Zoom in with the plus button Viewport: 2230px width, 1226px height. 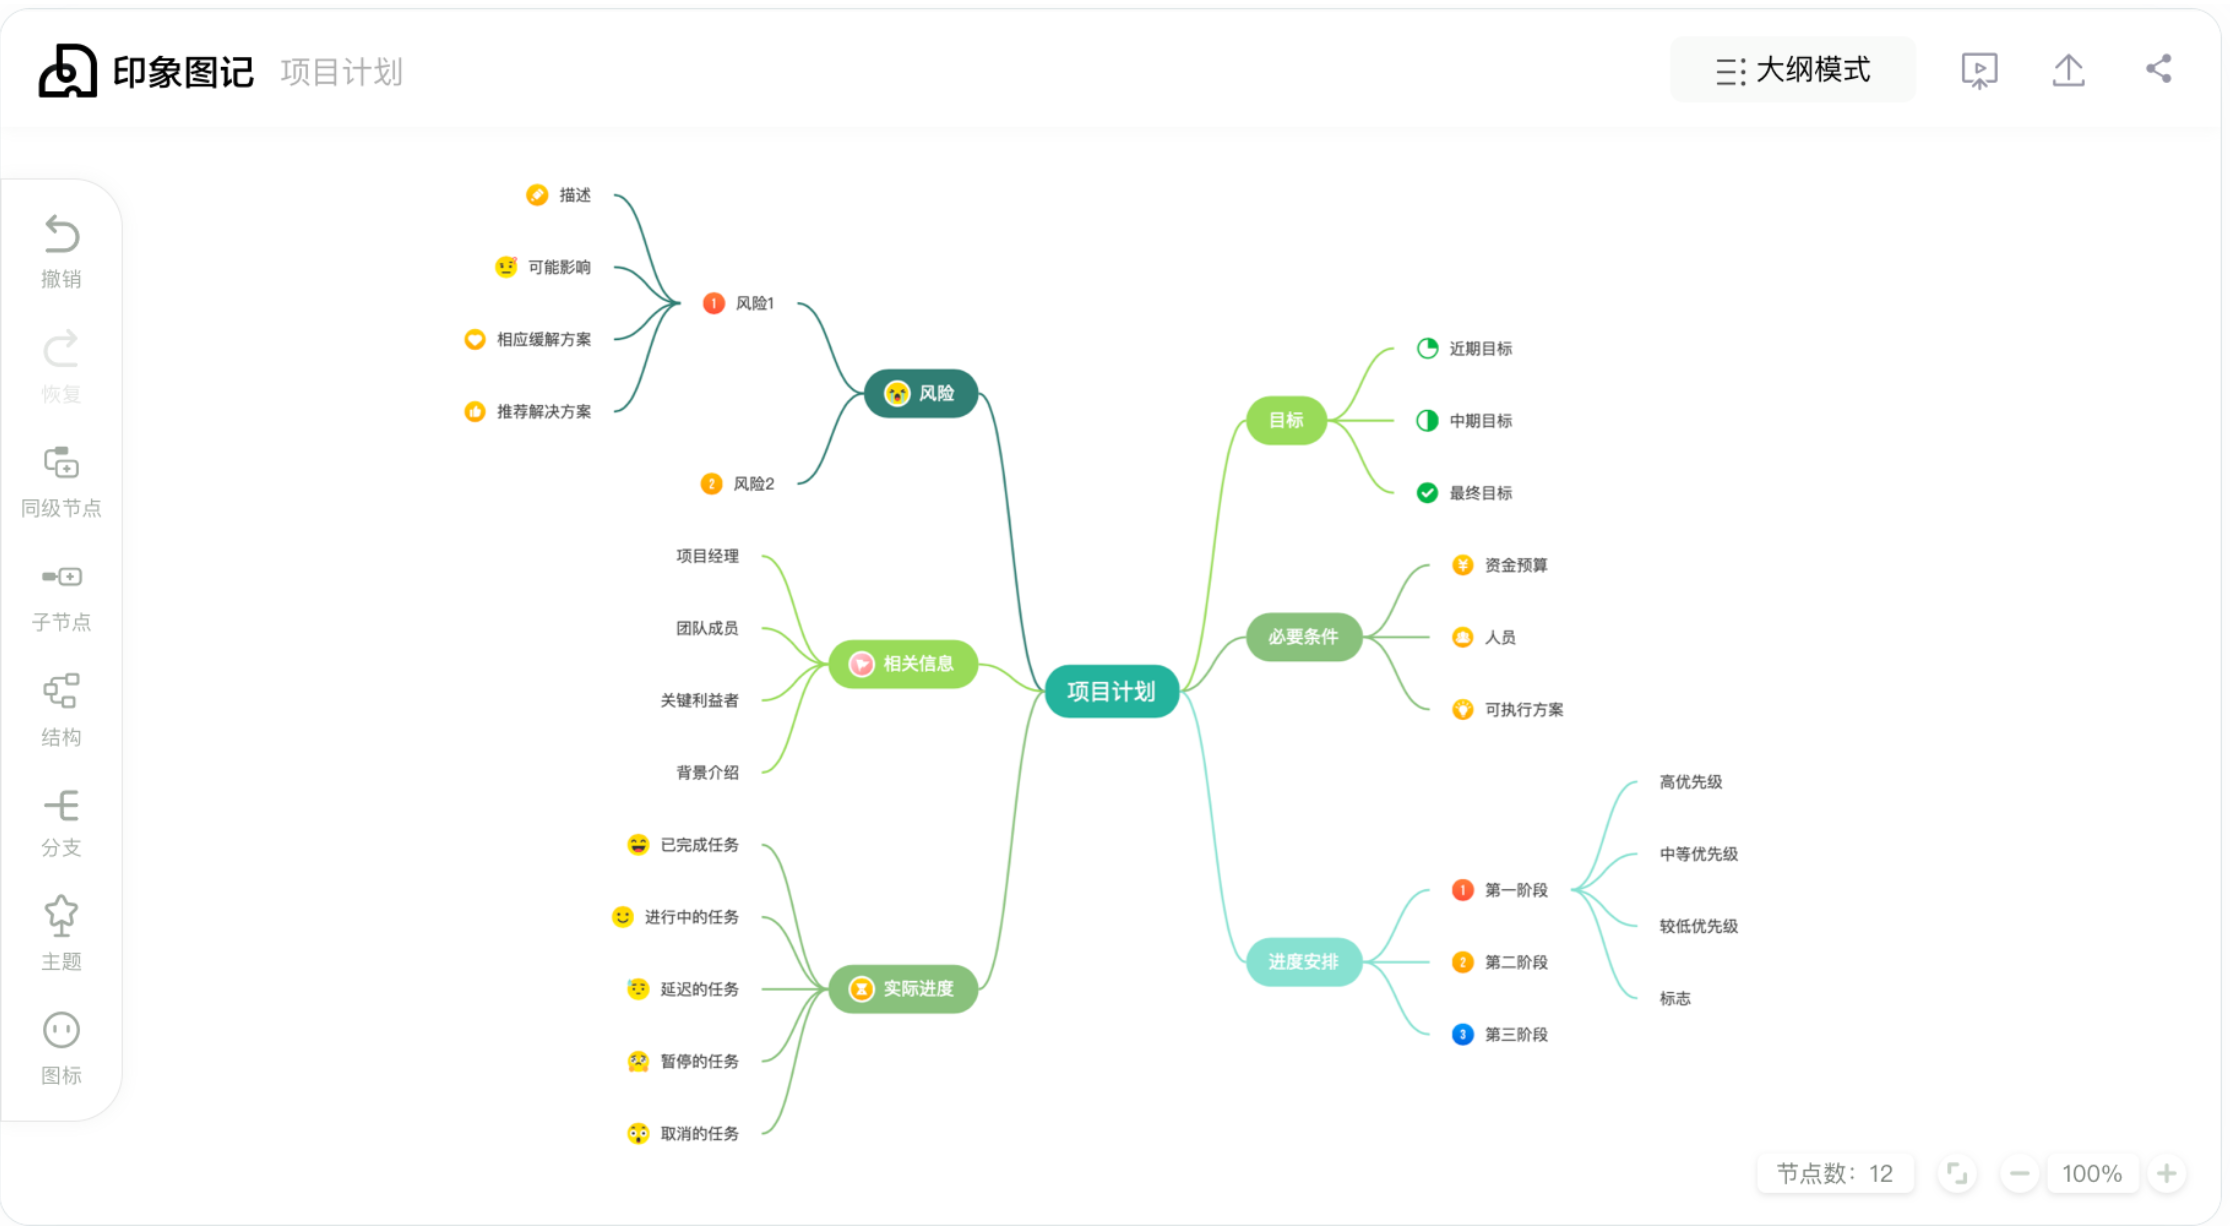2166,1174
